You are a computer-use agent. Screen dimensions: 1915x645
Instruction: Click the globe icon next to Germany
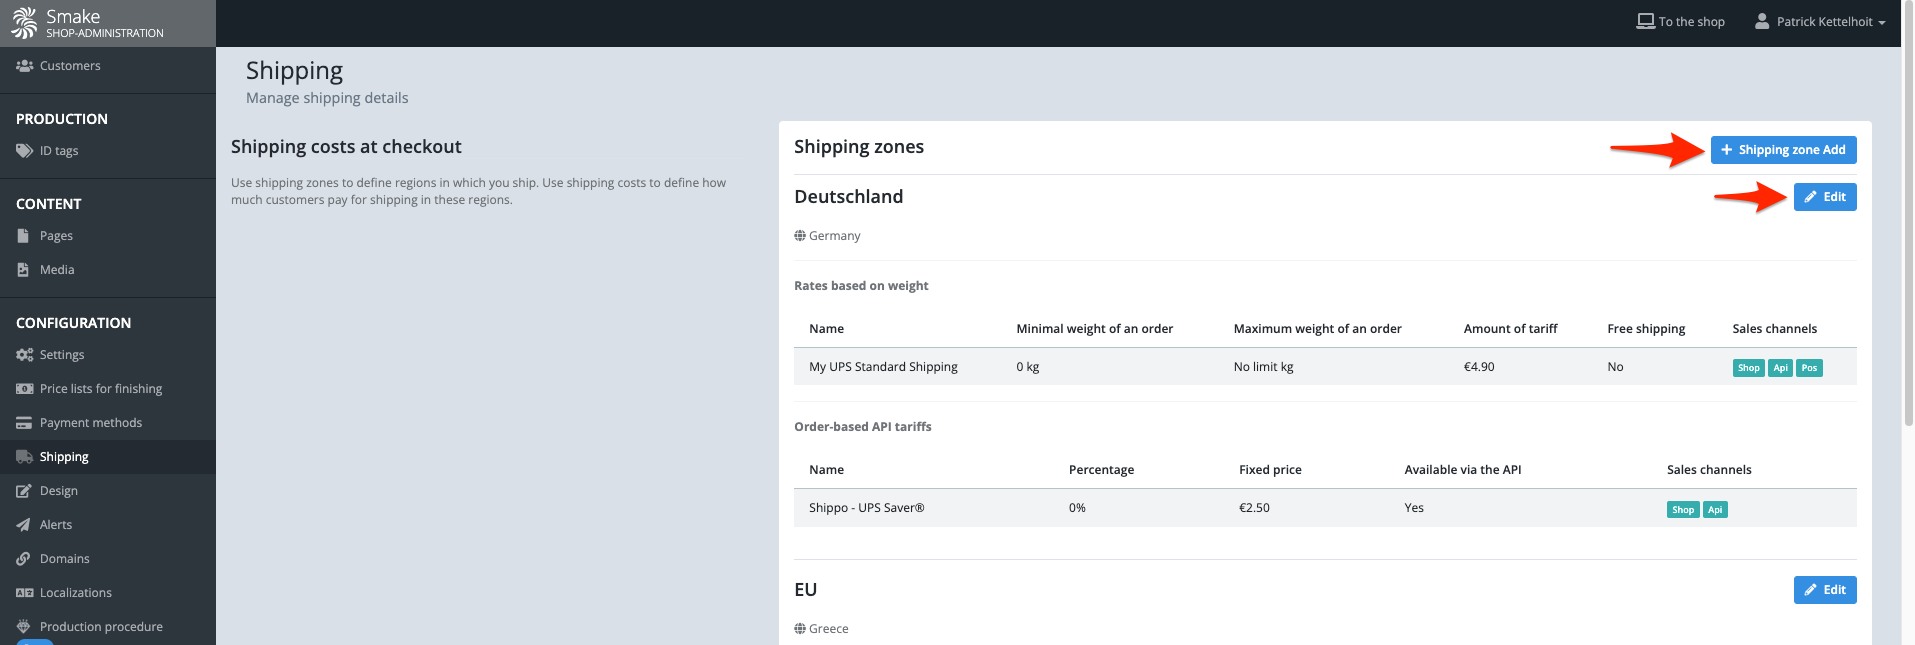click(800, 236)
